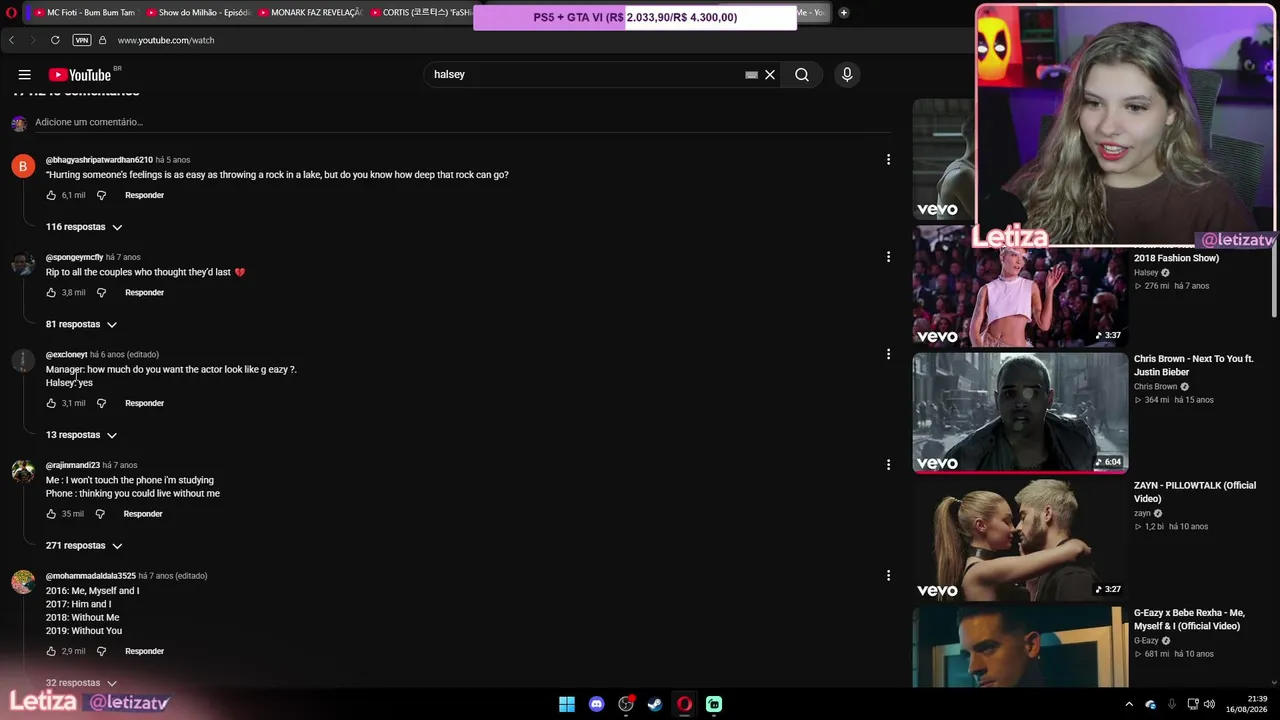Play the ZAYN 3:27 thumbnail
Screen dimensions: 1280x720
[1020, 540]
